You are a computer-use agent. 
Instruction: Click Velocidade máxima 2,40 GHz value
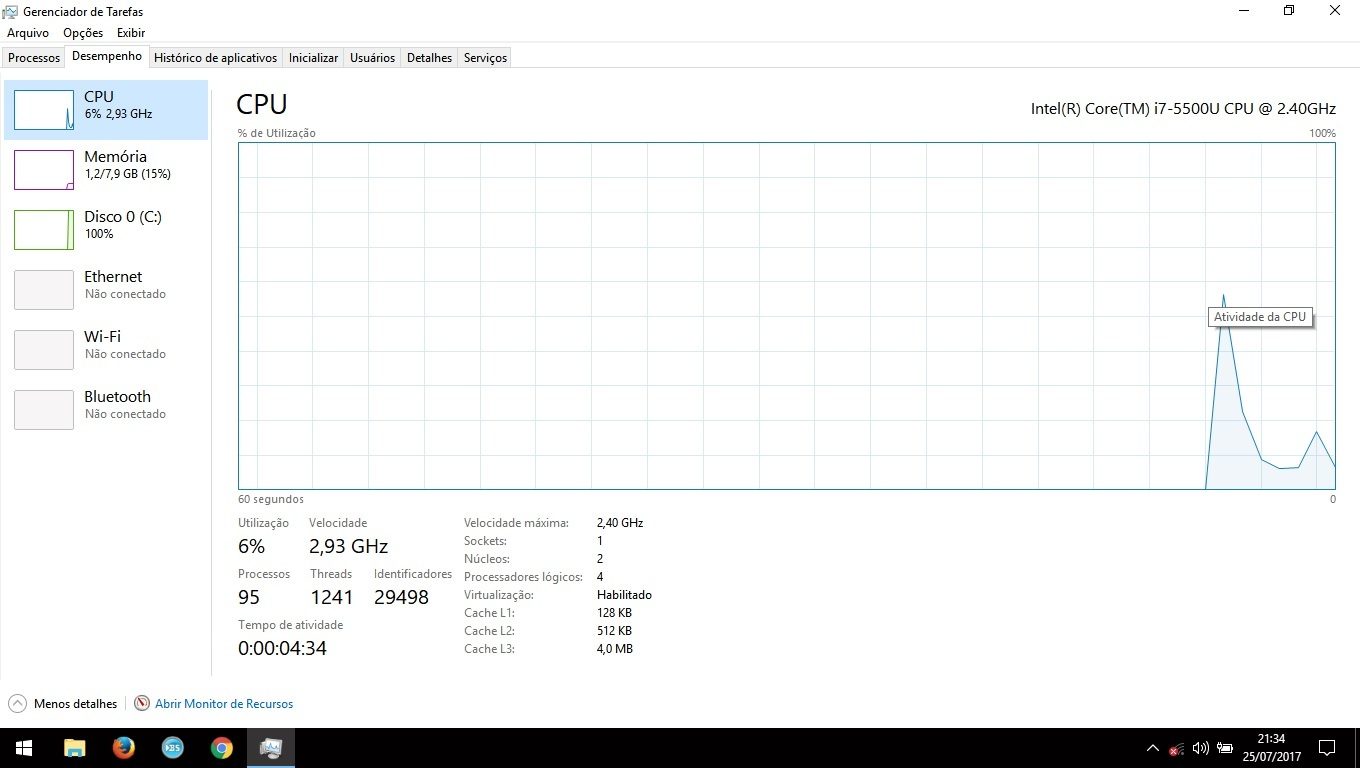pos(620,523)
